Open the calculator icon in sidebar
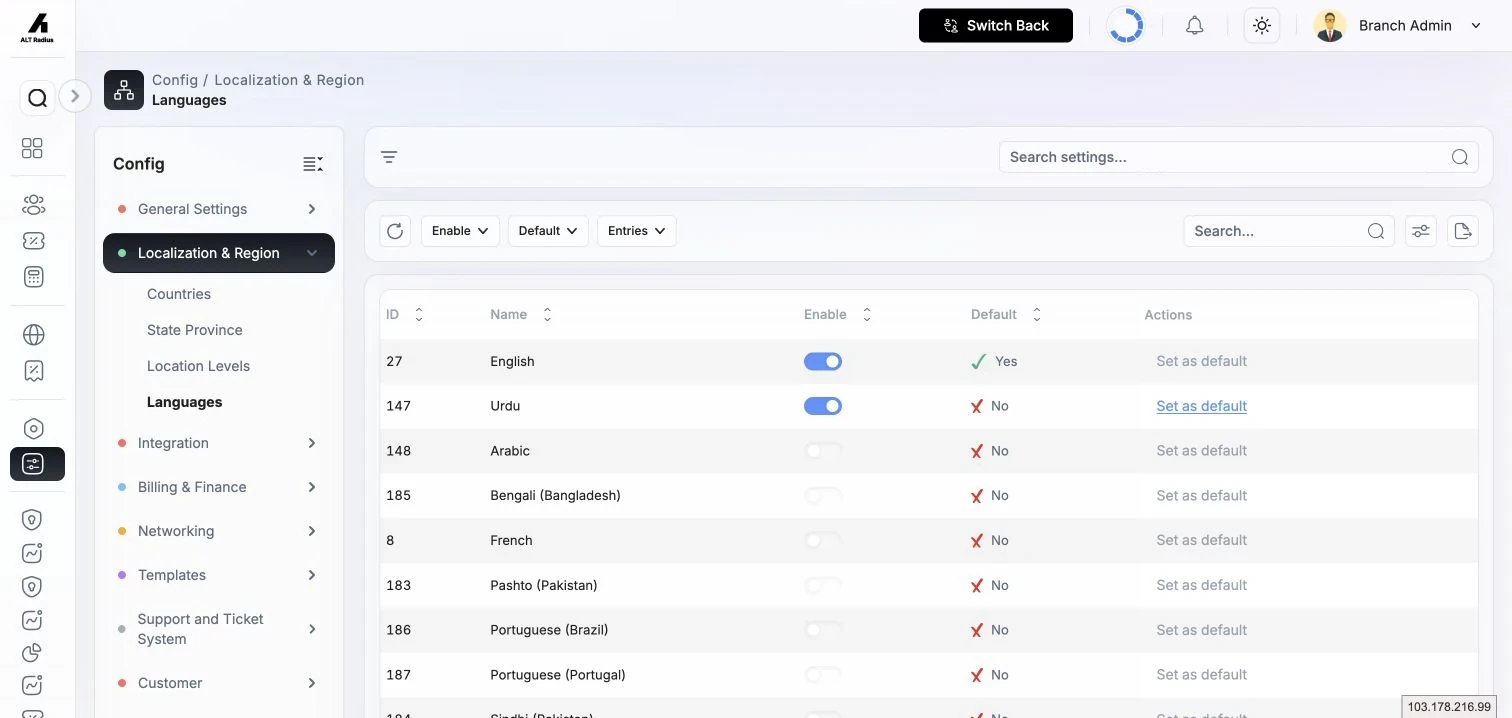The image size is (1512, 718). [x=33, y=277]
